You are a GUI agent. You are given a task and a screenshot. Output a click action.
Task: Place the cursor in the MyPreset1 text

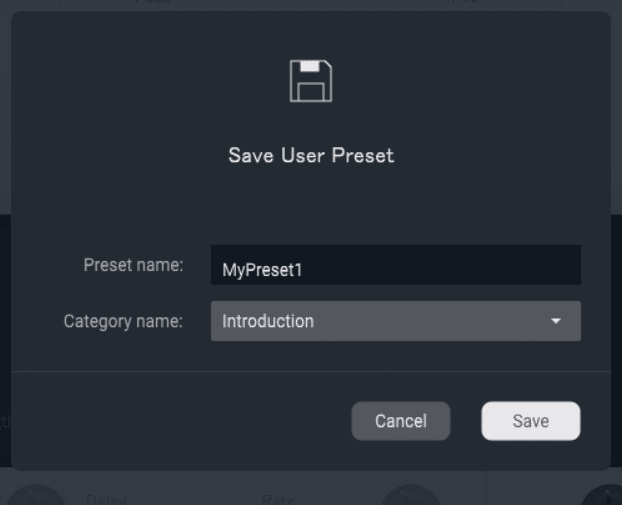(x=262, y=270)
